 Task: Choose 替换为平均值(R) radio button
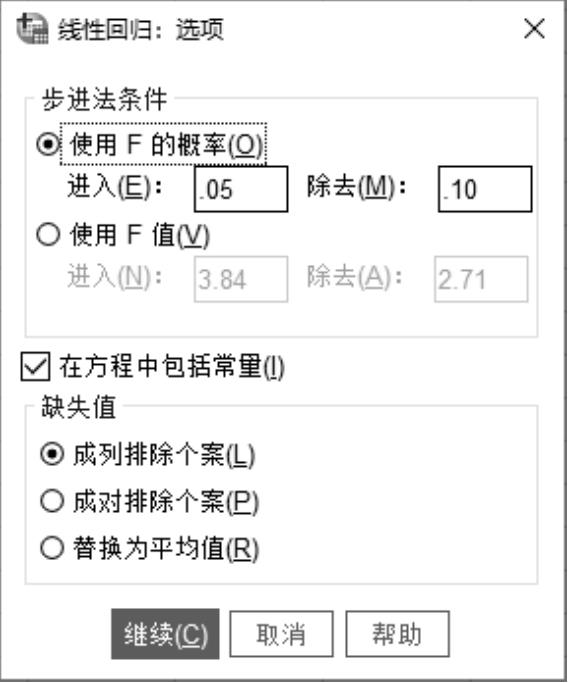[x=52, y=548]
